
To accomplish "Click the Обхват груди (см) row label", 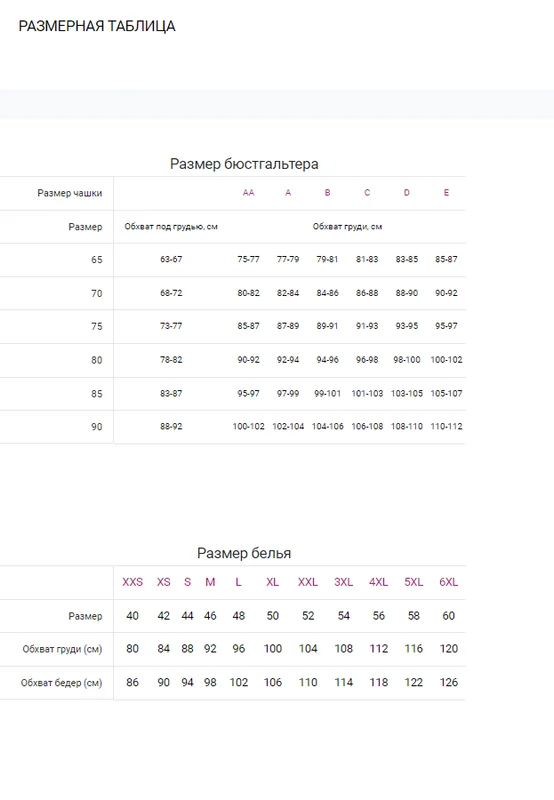I will coord(62,649).
